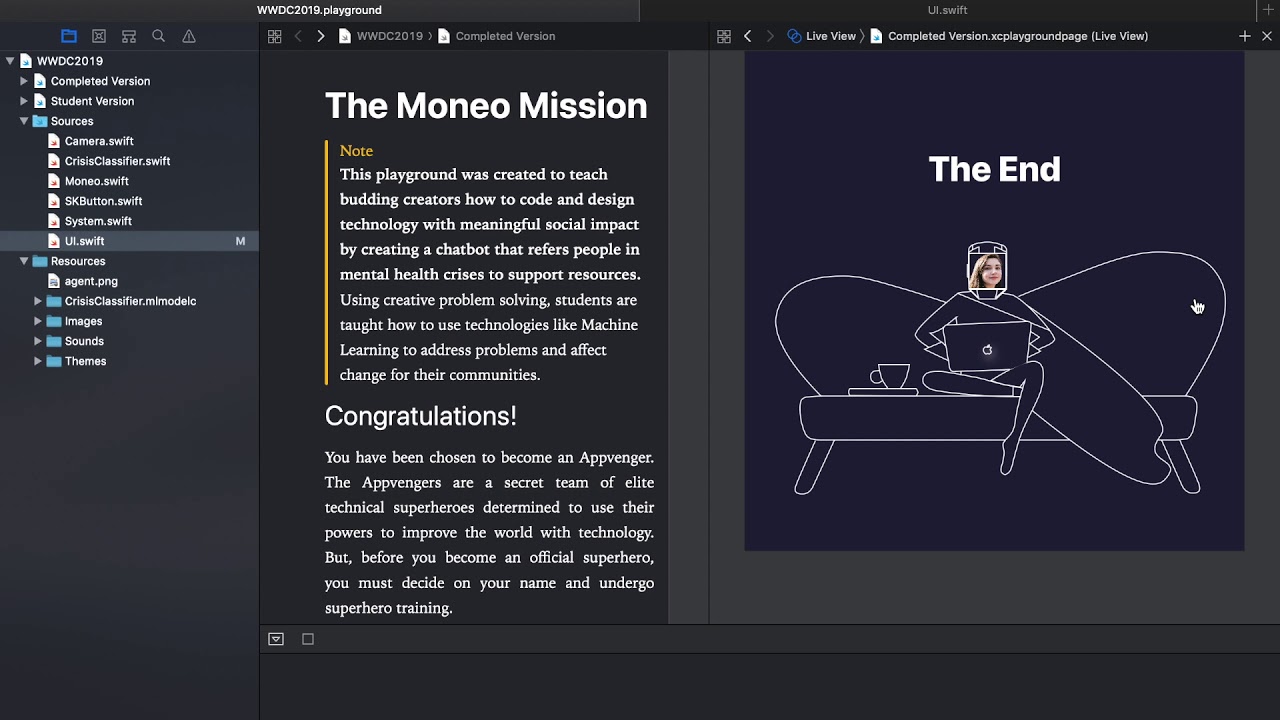This screenshot has width=1280, height=720.
Task: Expand the Images folder triangle
Action: [38, 321]
